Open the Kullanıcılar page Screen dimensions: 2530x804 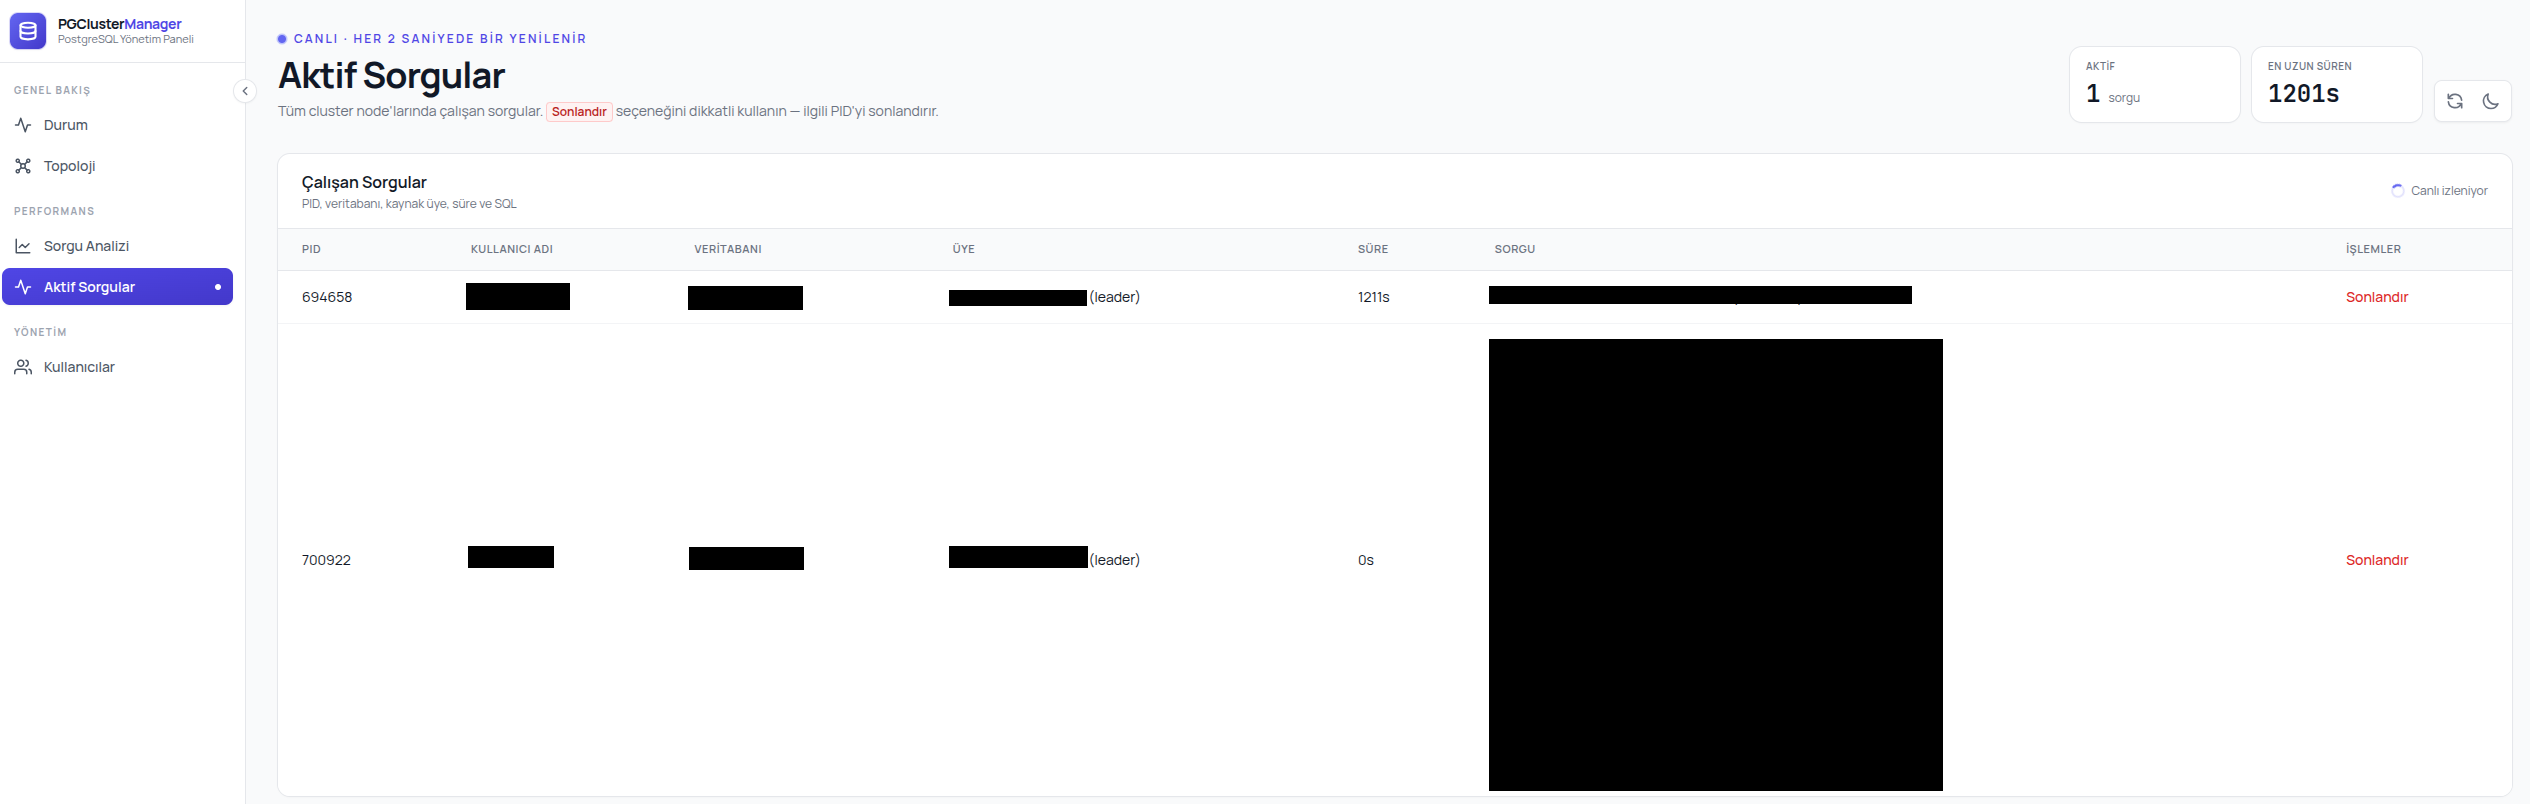click(x=118, y=367)
